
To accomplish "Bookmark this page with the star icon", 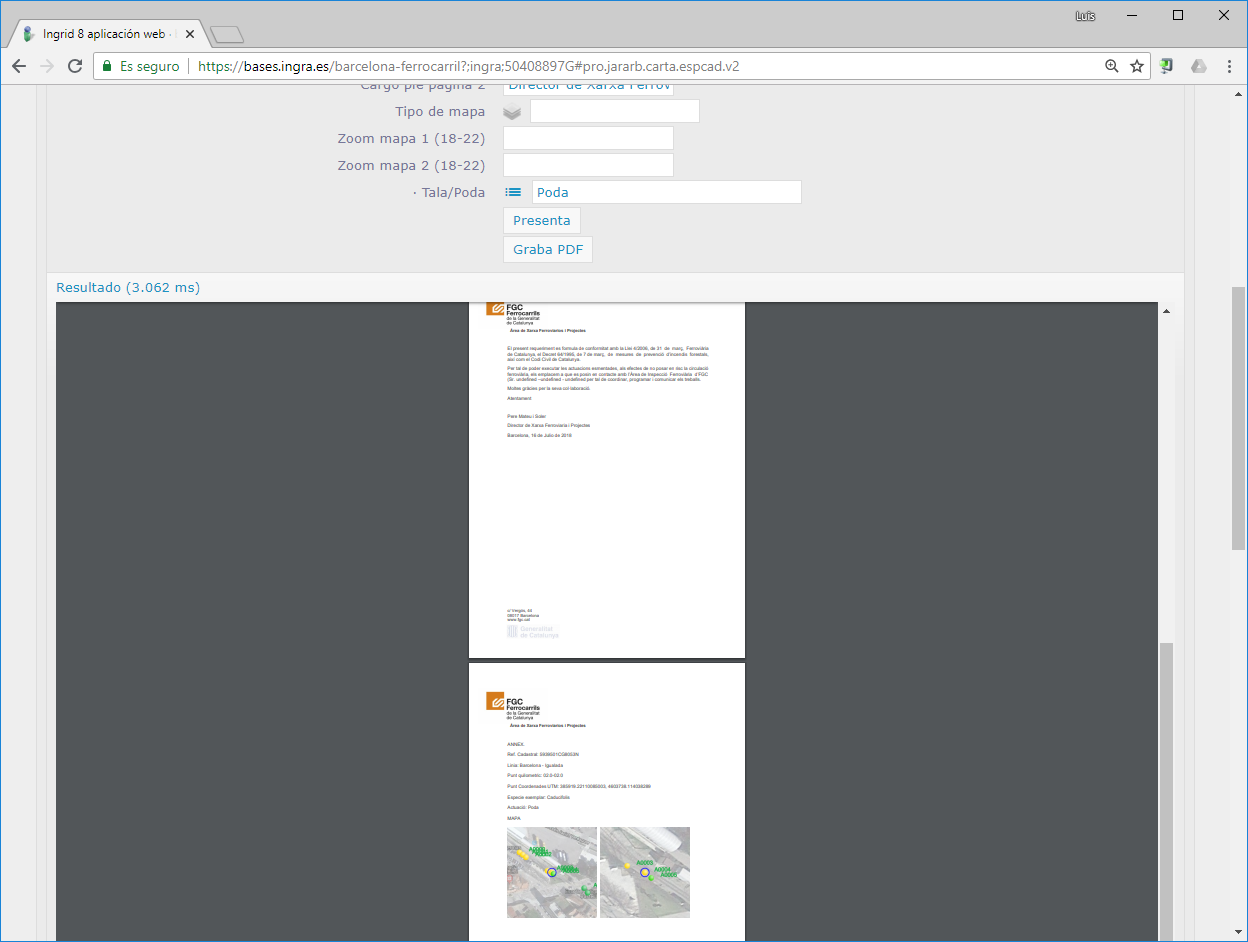I will (x=1137, y=66).
